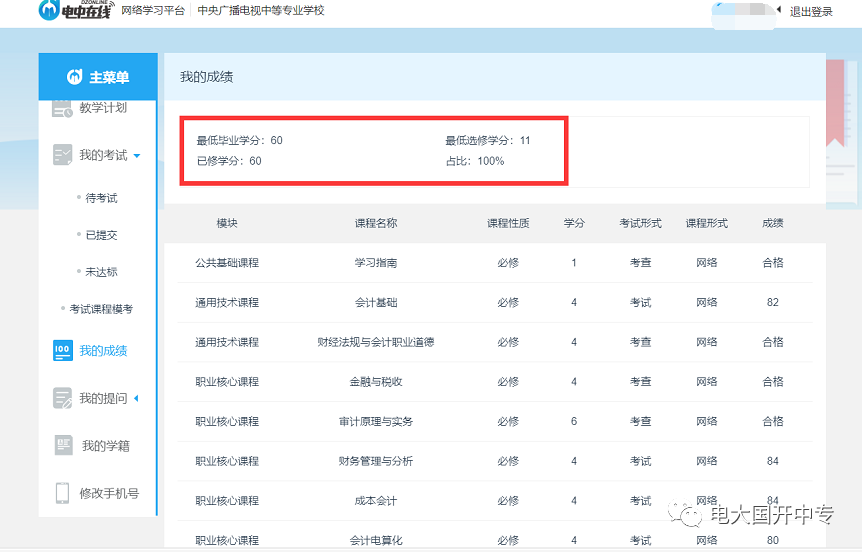Open 待考试 in exam submenu
This screenshot has width=862, height=552.
pyautogui.click(x=100, y=198)
